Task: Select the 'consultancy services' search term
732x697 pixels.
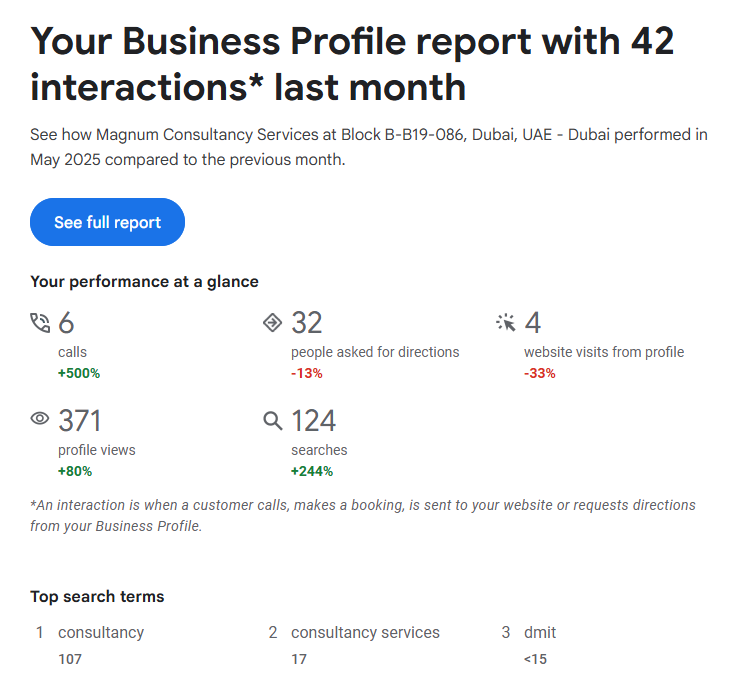Action: tap(365, 632)
